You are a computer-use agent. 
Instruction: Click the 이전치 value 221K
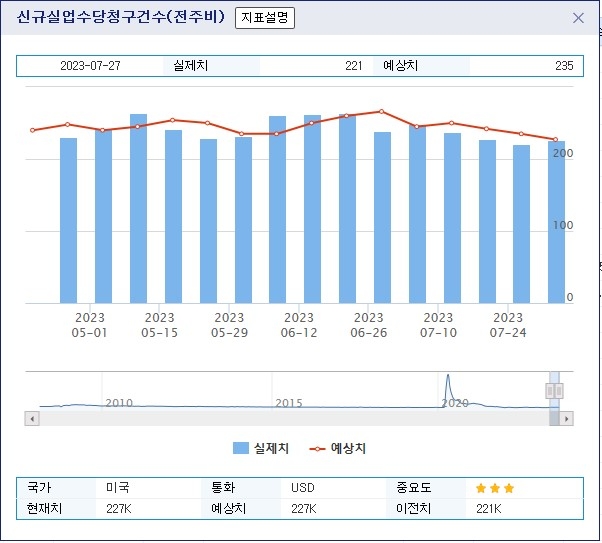pos(488,509)
